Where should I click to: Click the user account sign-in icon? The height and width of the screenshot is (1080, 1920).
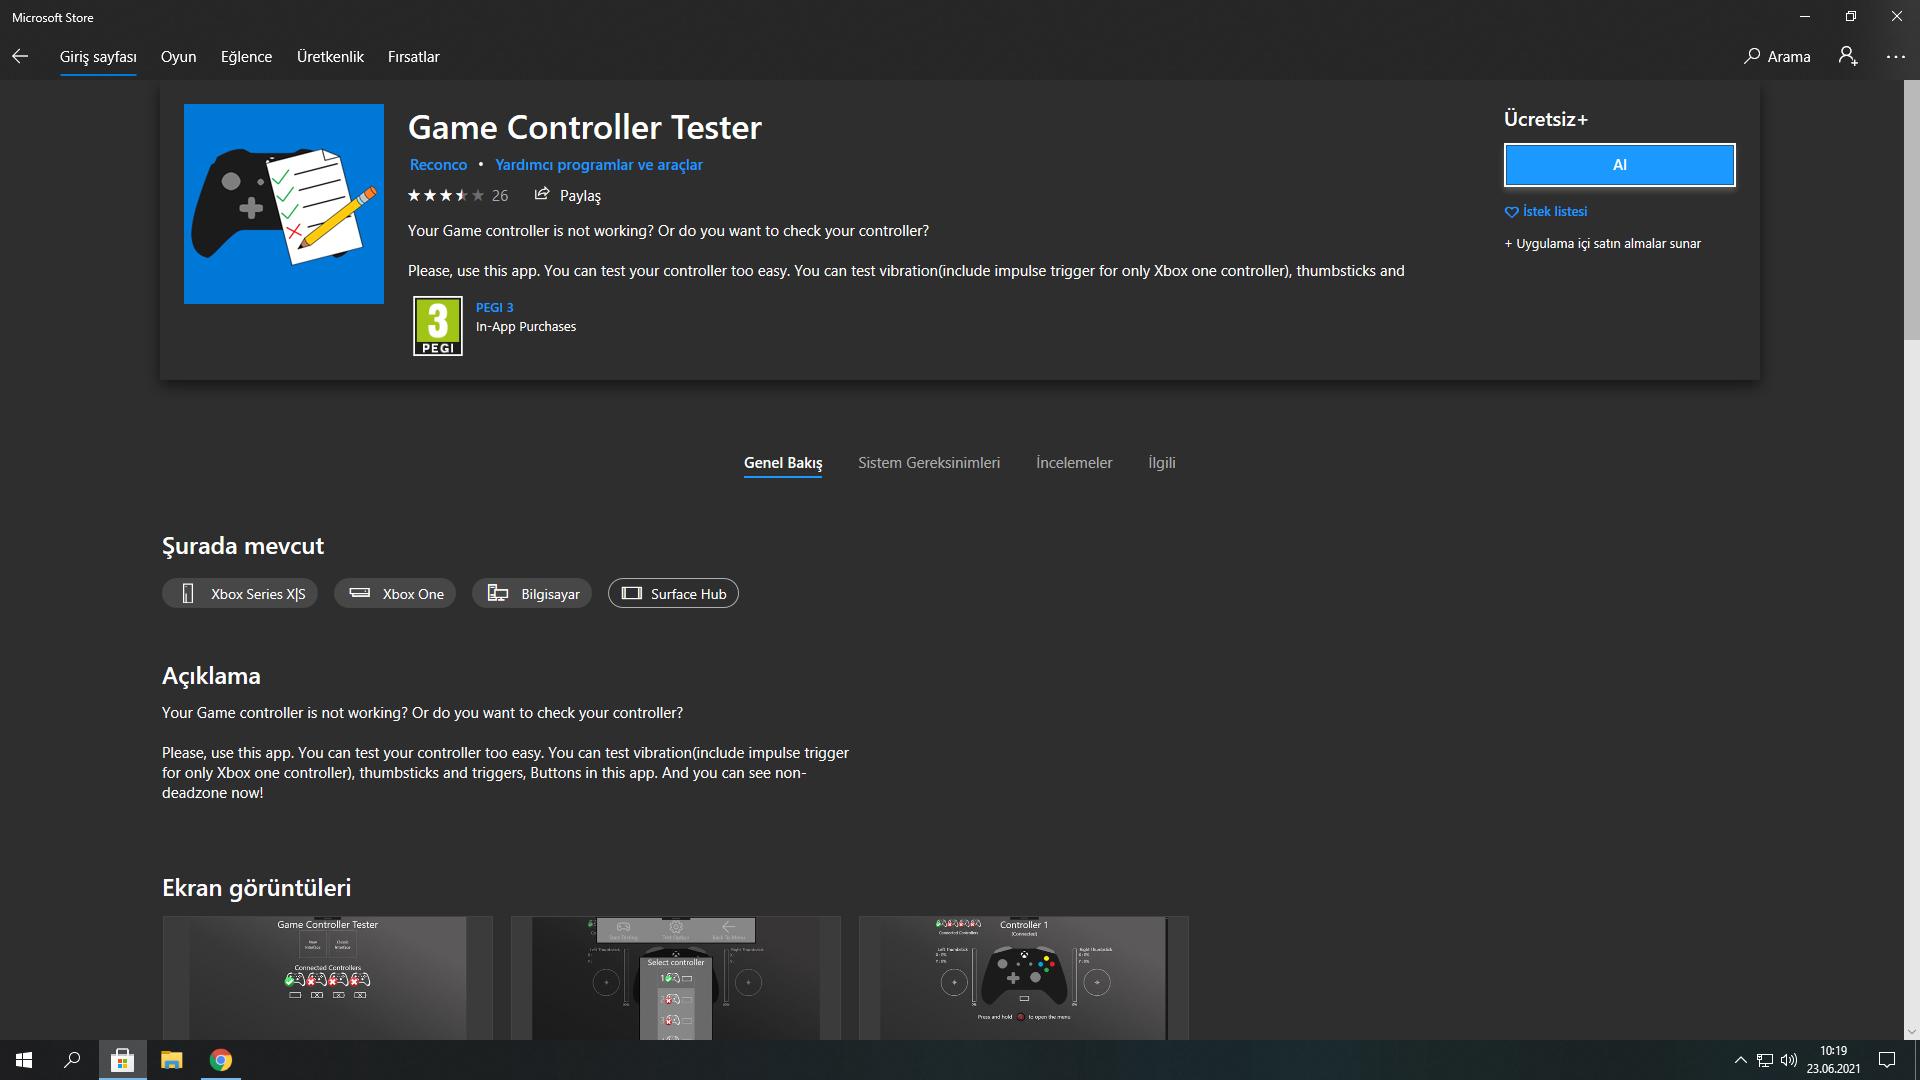[1847, 57]
